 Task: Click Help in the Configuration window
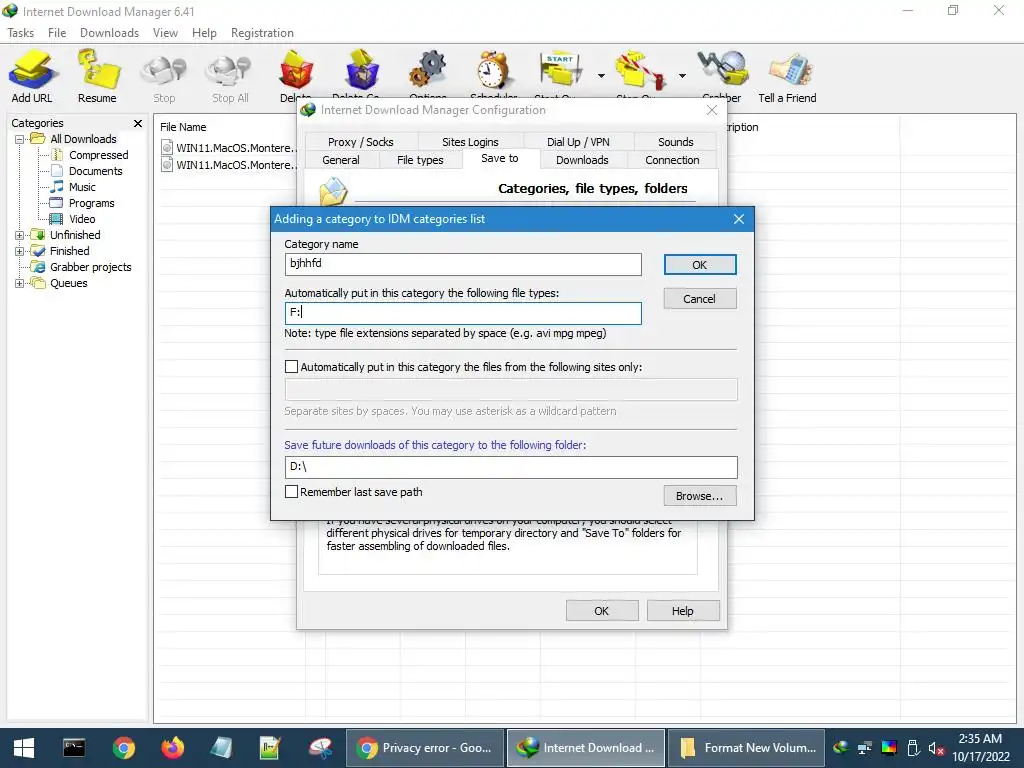point(682,611)
